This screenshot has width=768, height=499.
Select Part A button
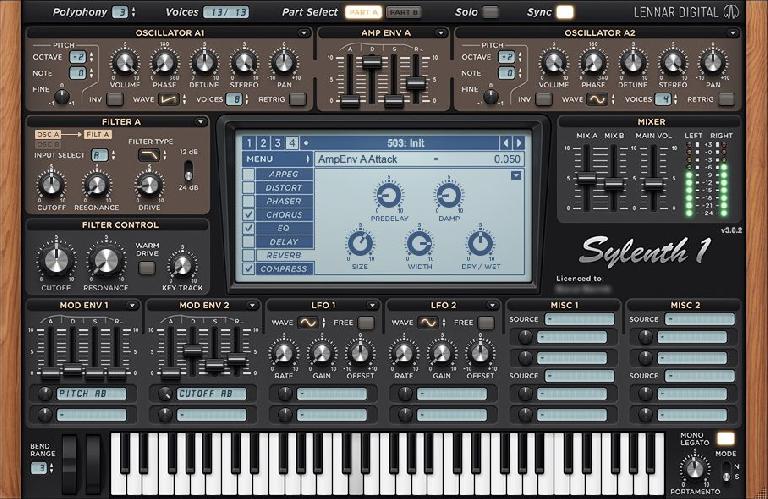pyautogui.click(x=363, y=12)
